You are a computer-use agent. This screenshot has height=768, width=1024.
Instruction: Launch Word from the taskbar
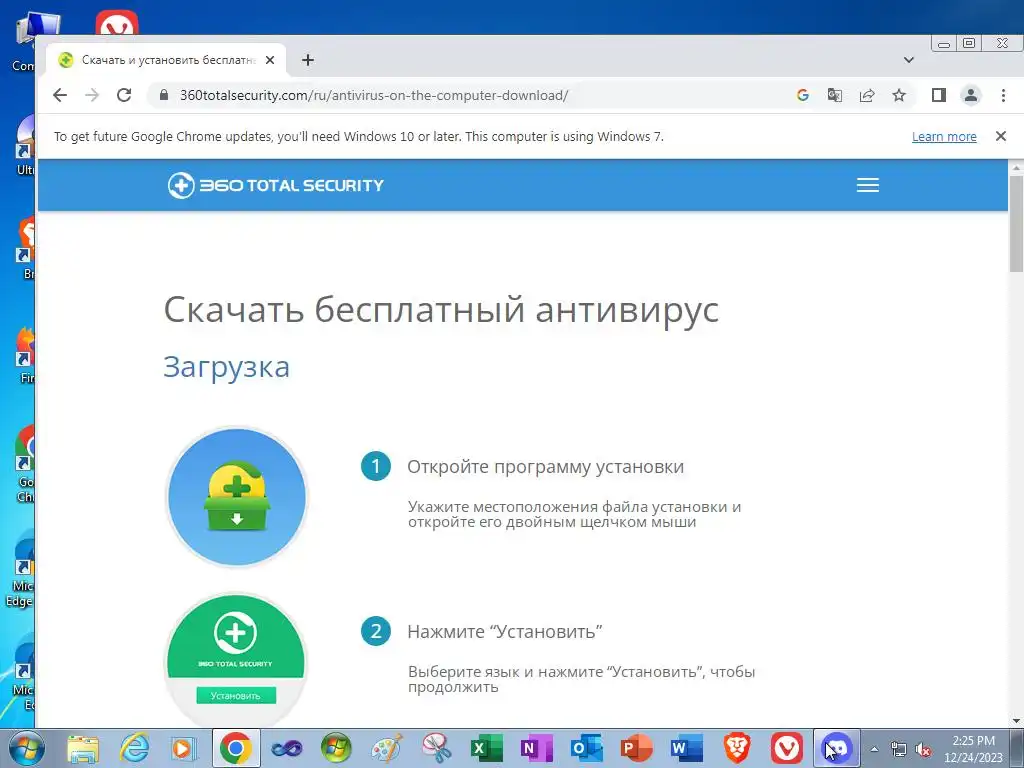click(x=686, y=748)
